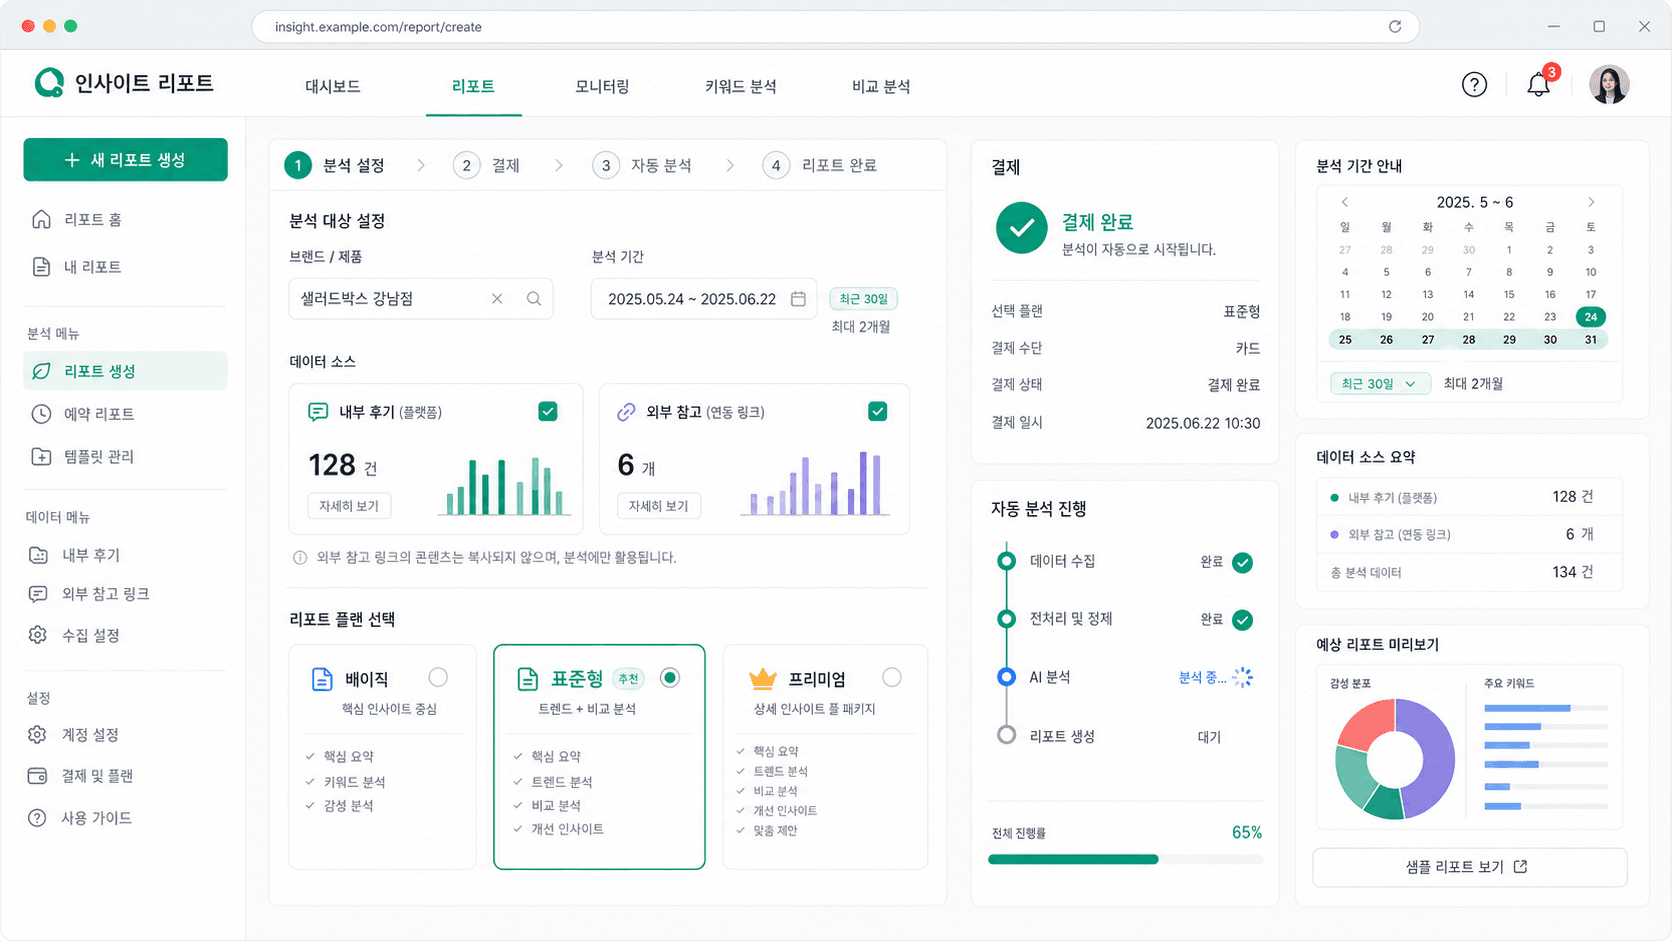Select the 표준형 plan radio button
This screenshot has width=1672, height=941.
670,678
